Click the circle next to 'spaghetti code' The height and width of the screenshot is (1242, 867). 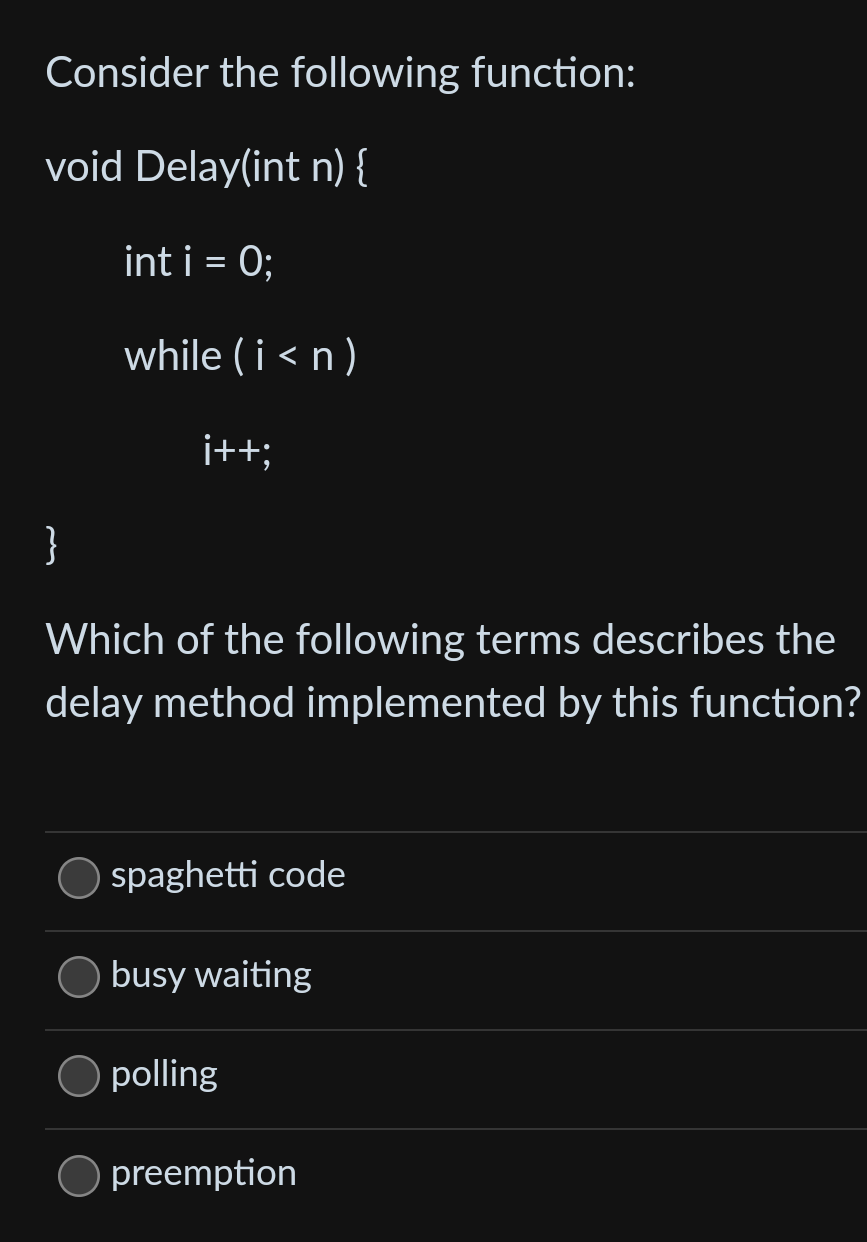click(x=78, y=878)
